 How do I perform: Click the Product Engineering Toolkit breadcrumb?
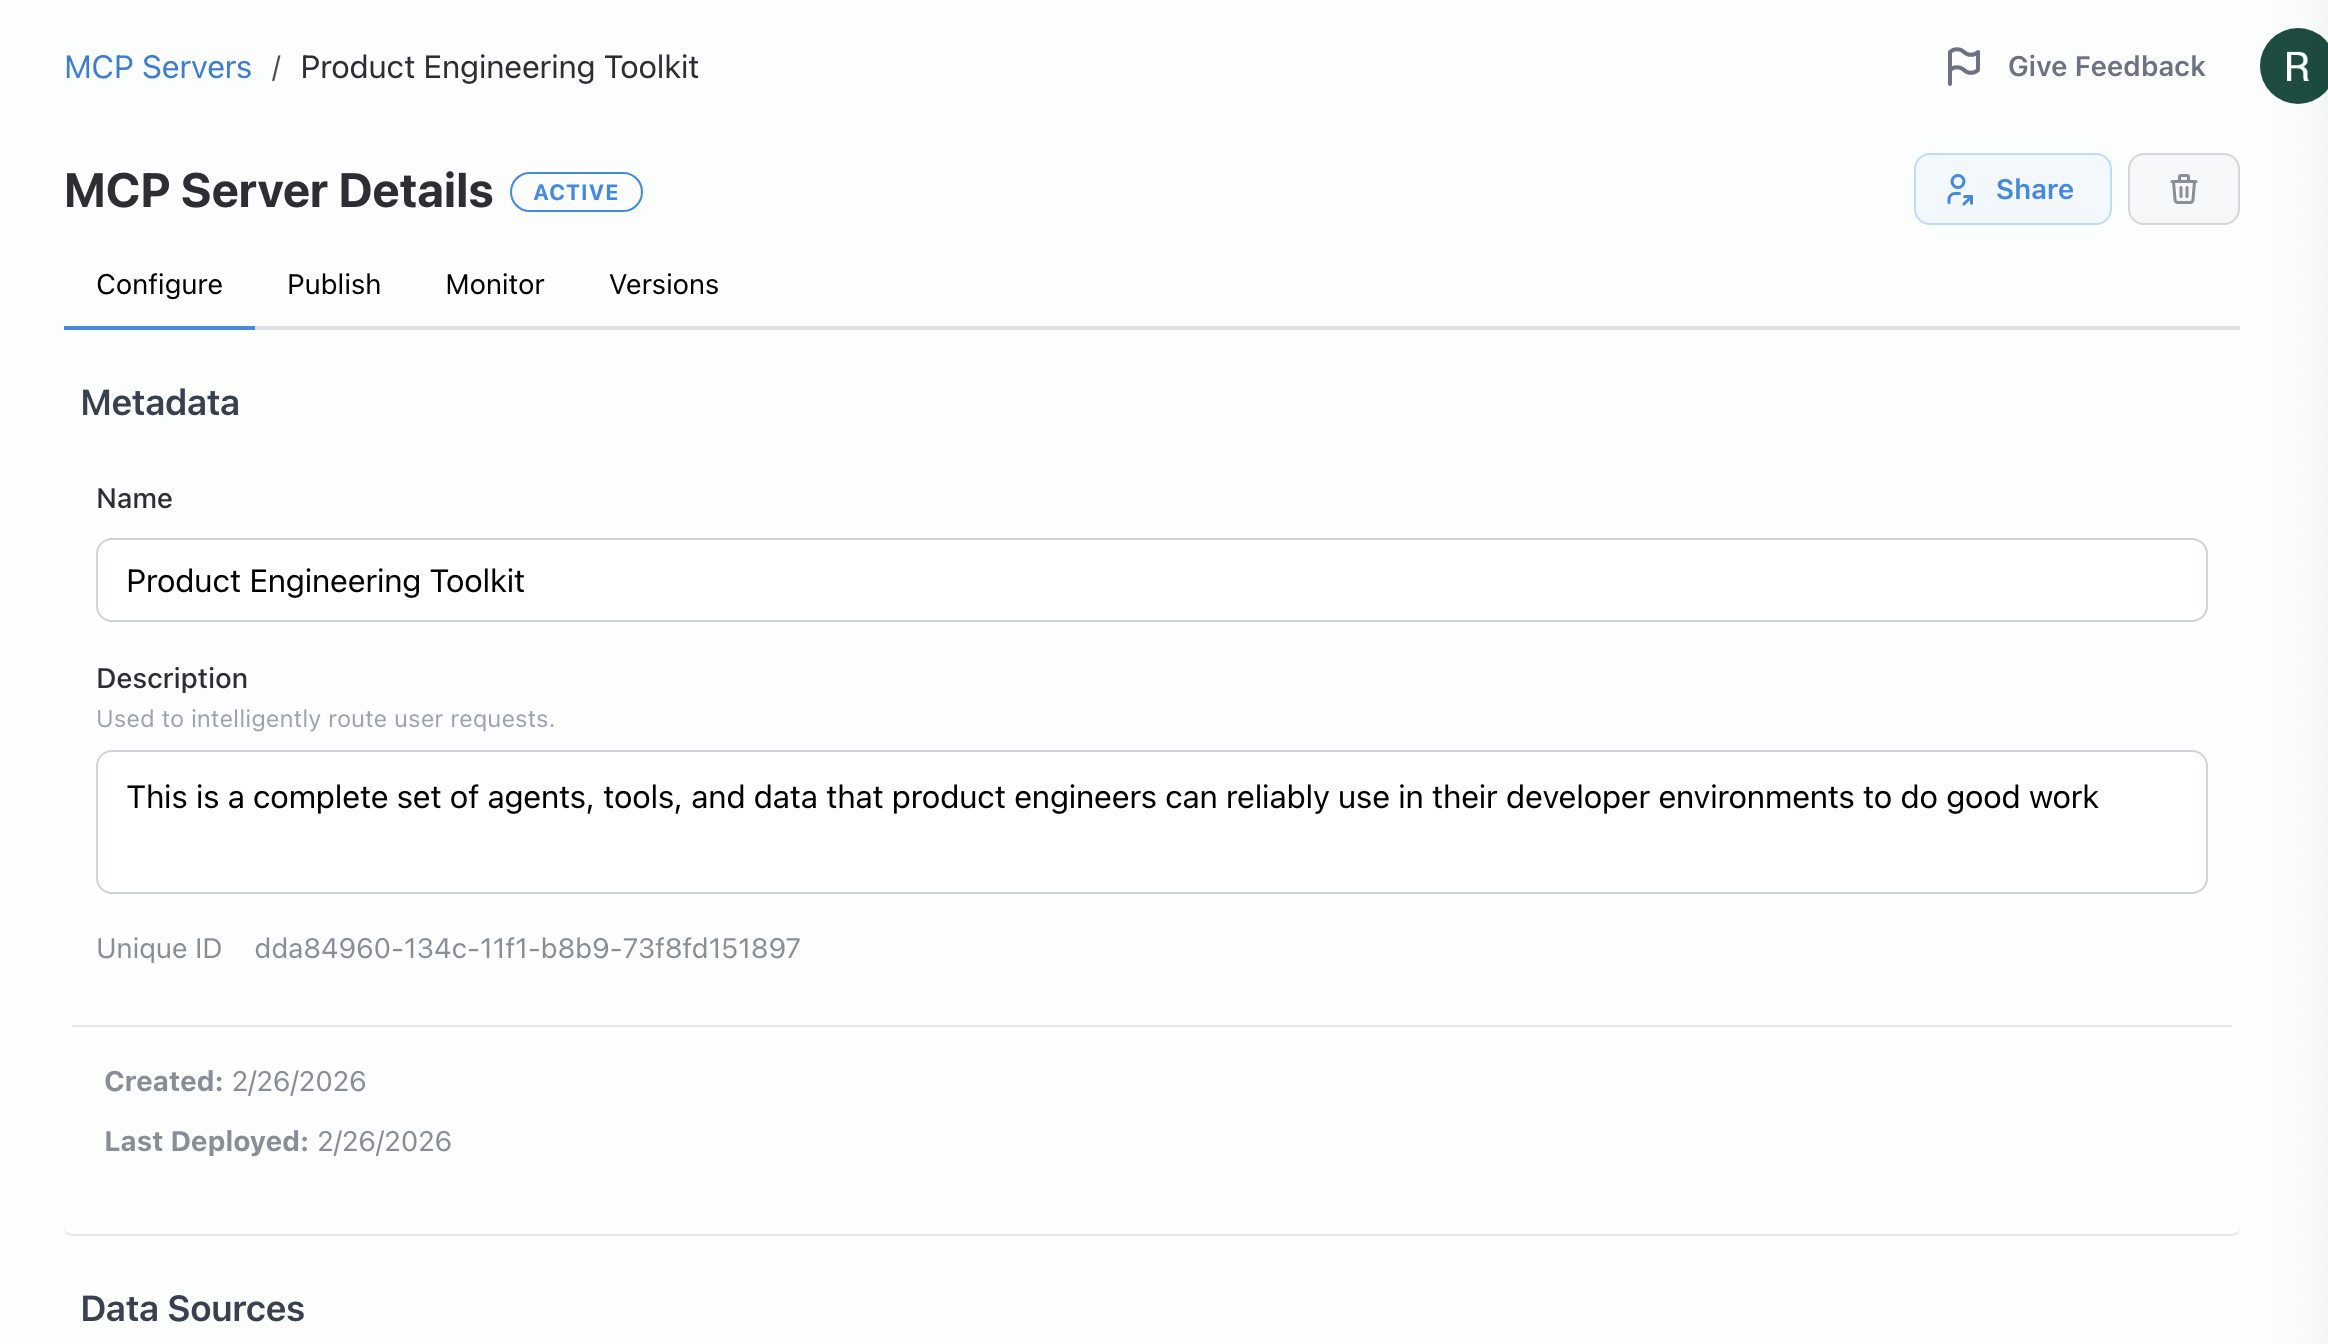click(x=499, y=66)
